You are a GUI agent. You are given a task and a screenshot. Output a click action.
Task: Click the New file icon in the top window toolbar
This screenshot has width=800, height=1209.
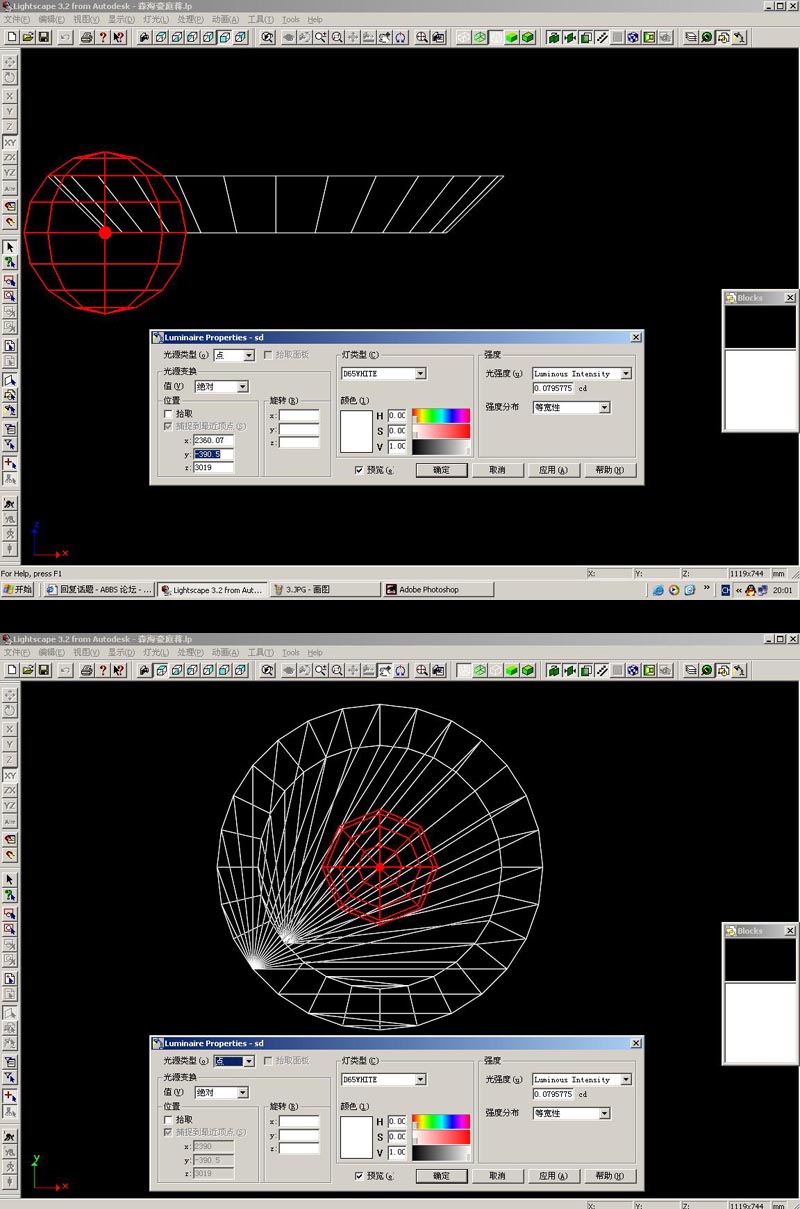(12, 37)
